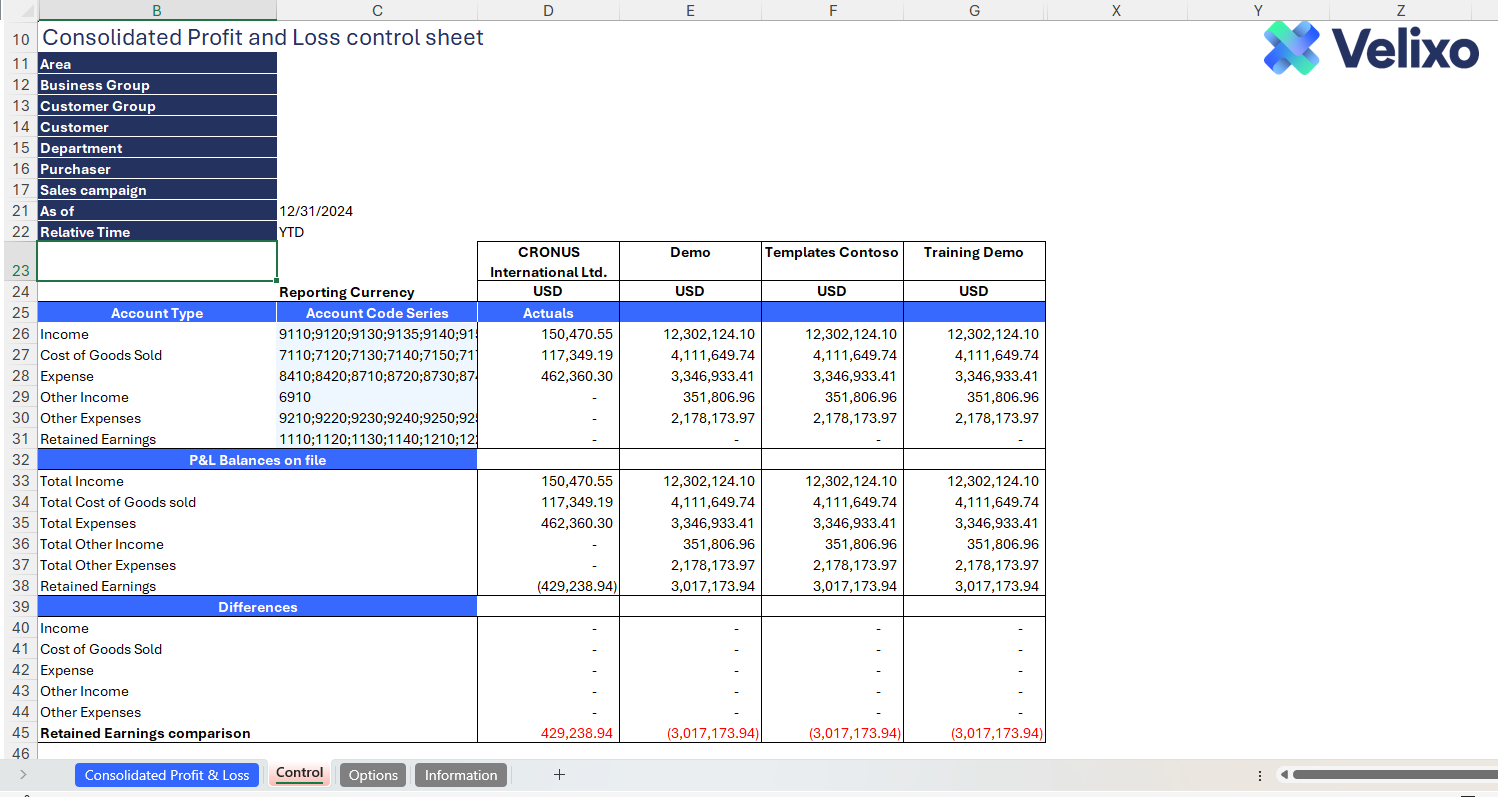Click the three-dot scrollbar resize handle

tap(1259, 775)
